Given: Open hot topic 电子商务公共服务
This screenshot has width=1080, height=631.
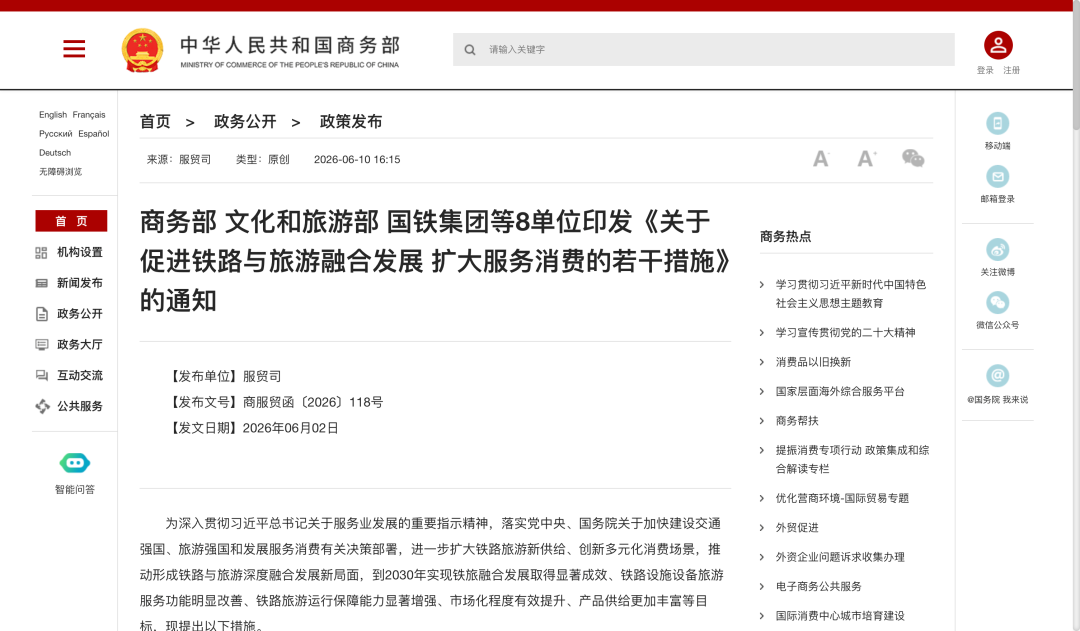Looking at the screenshot, I should point(818,586).
